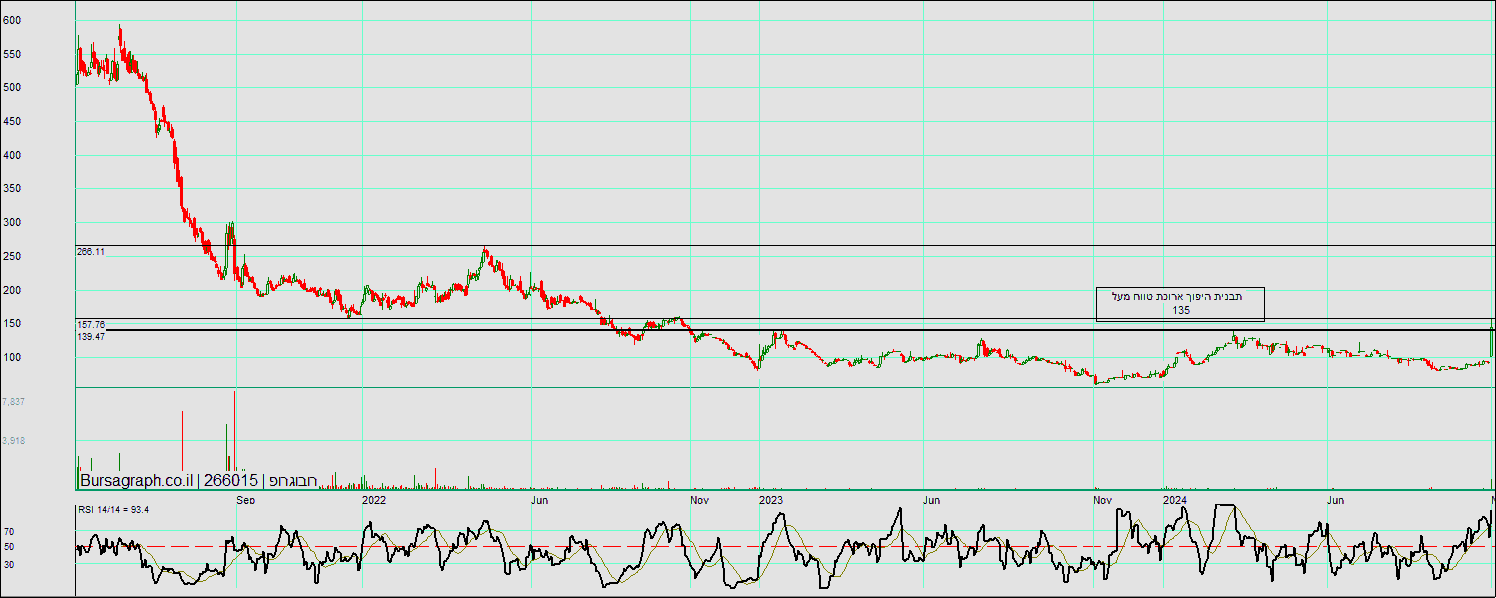This screenshot has height=598, width=1496.
Task: Click the 300 price axis label
Action: click(12, 223)
